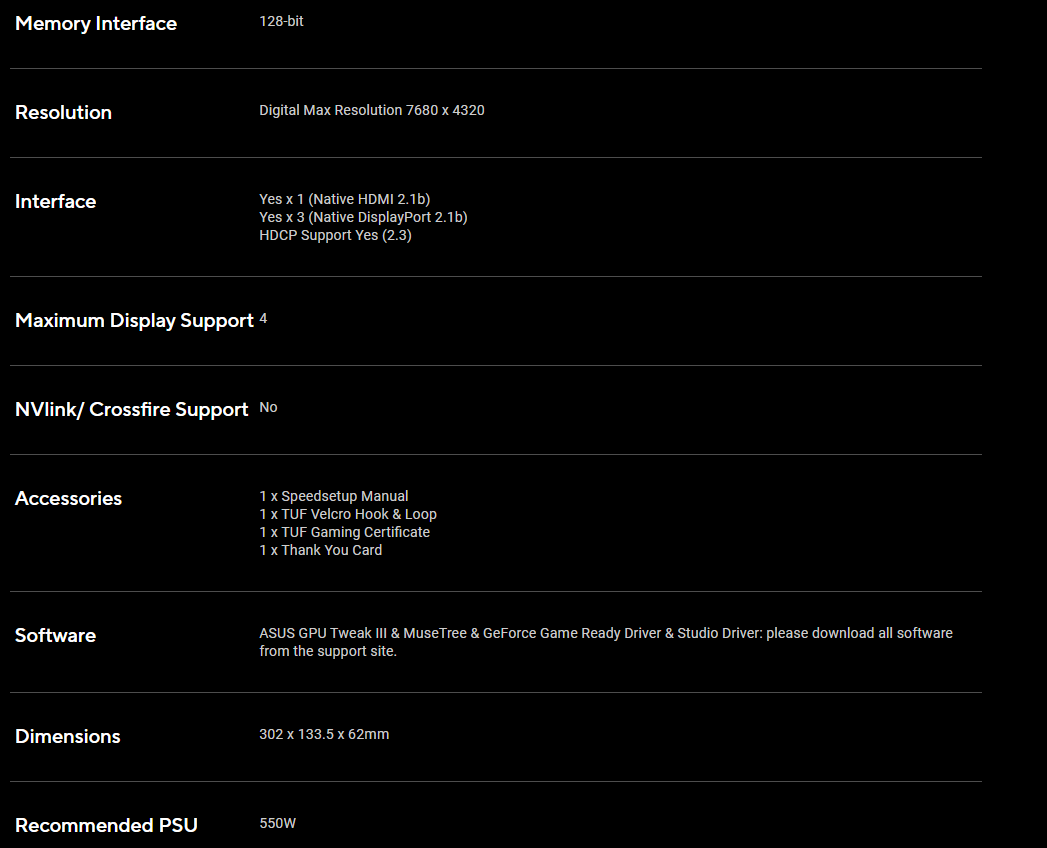Select the TUF Velcro Hook & Loop line

(x=347, y=514)
